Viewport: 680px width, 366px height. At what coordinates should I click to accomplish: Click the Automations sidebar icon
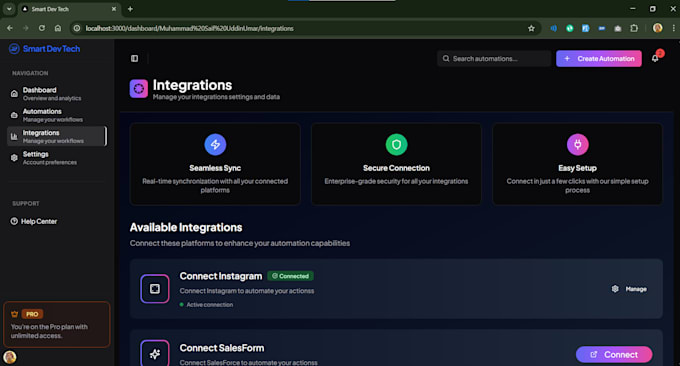tap(14, 115)
